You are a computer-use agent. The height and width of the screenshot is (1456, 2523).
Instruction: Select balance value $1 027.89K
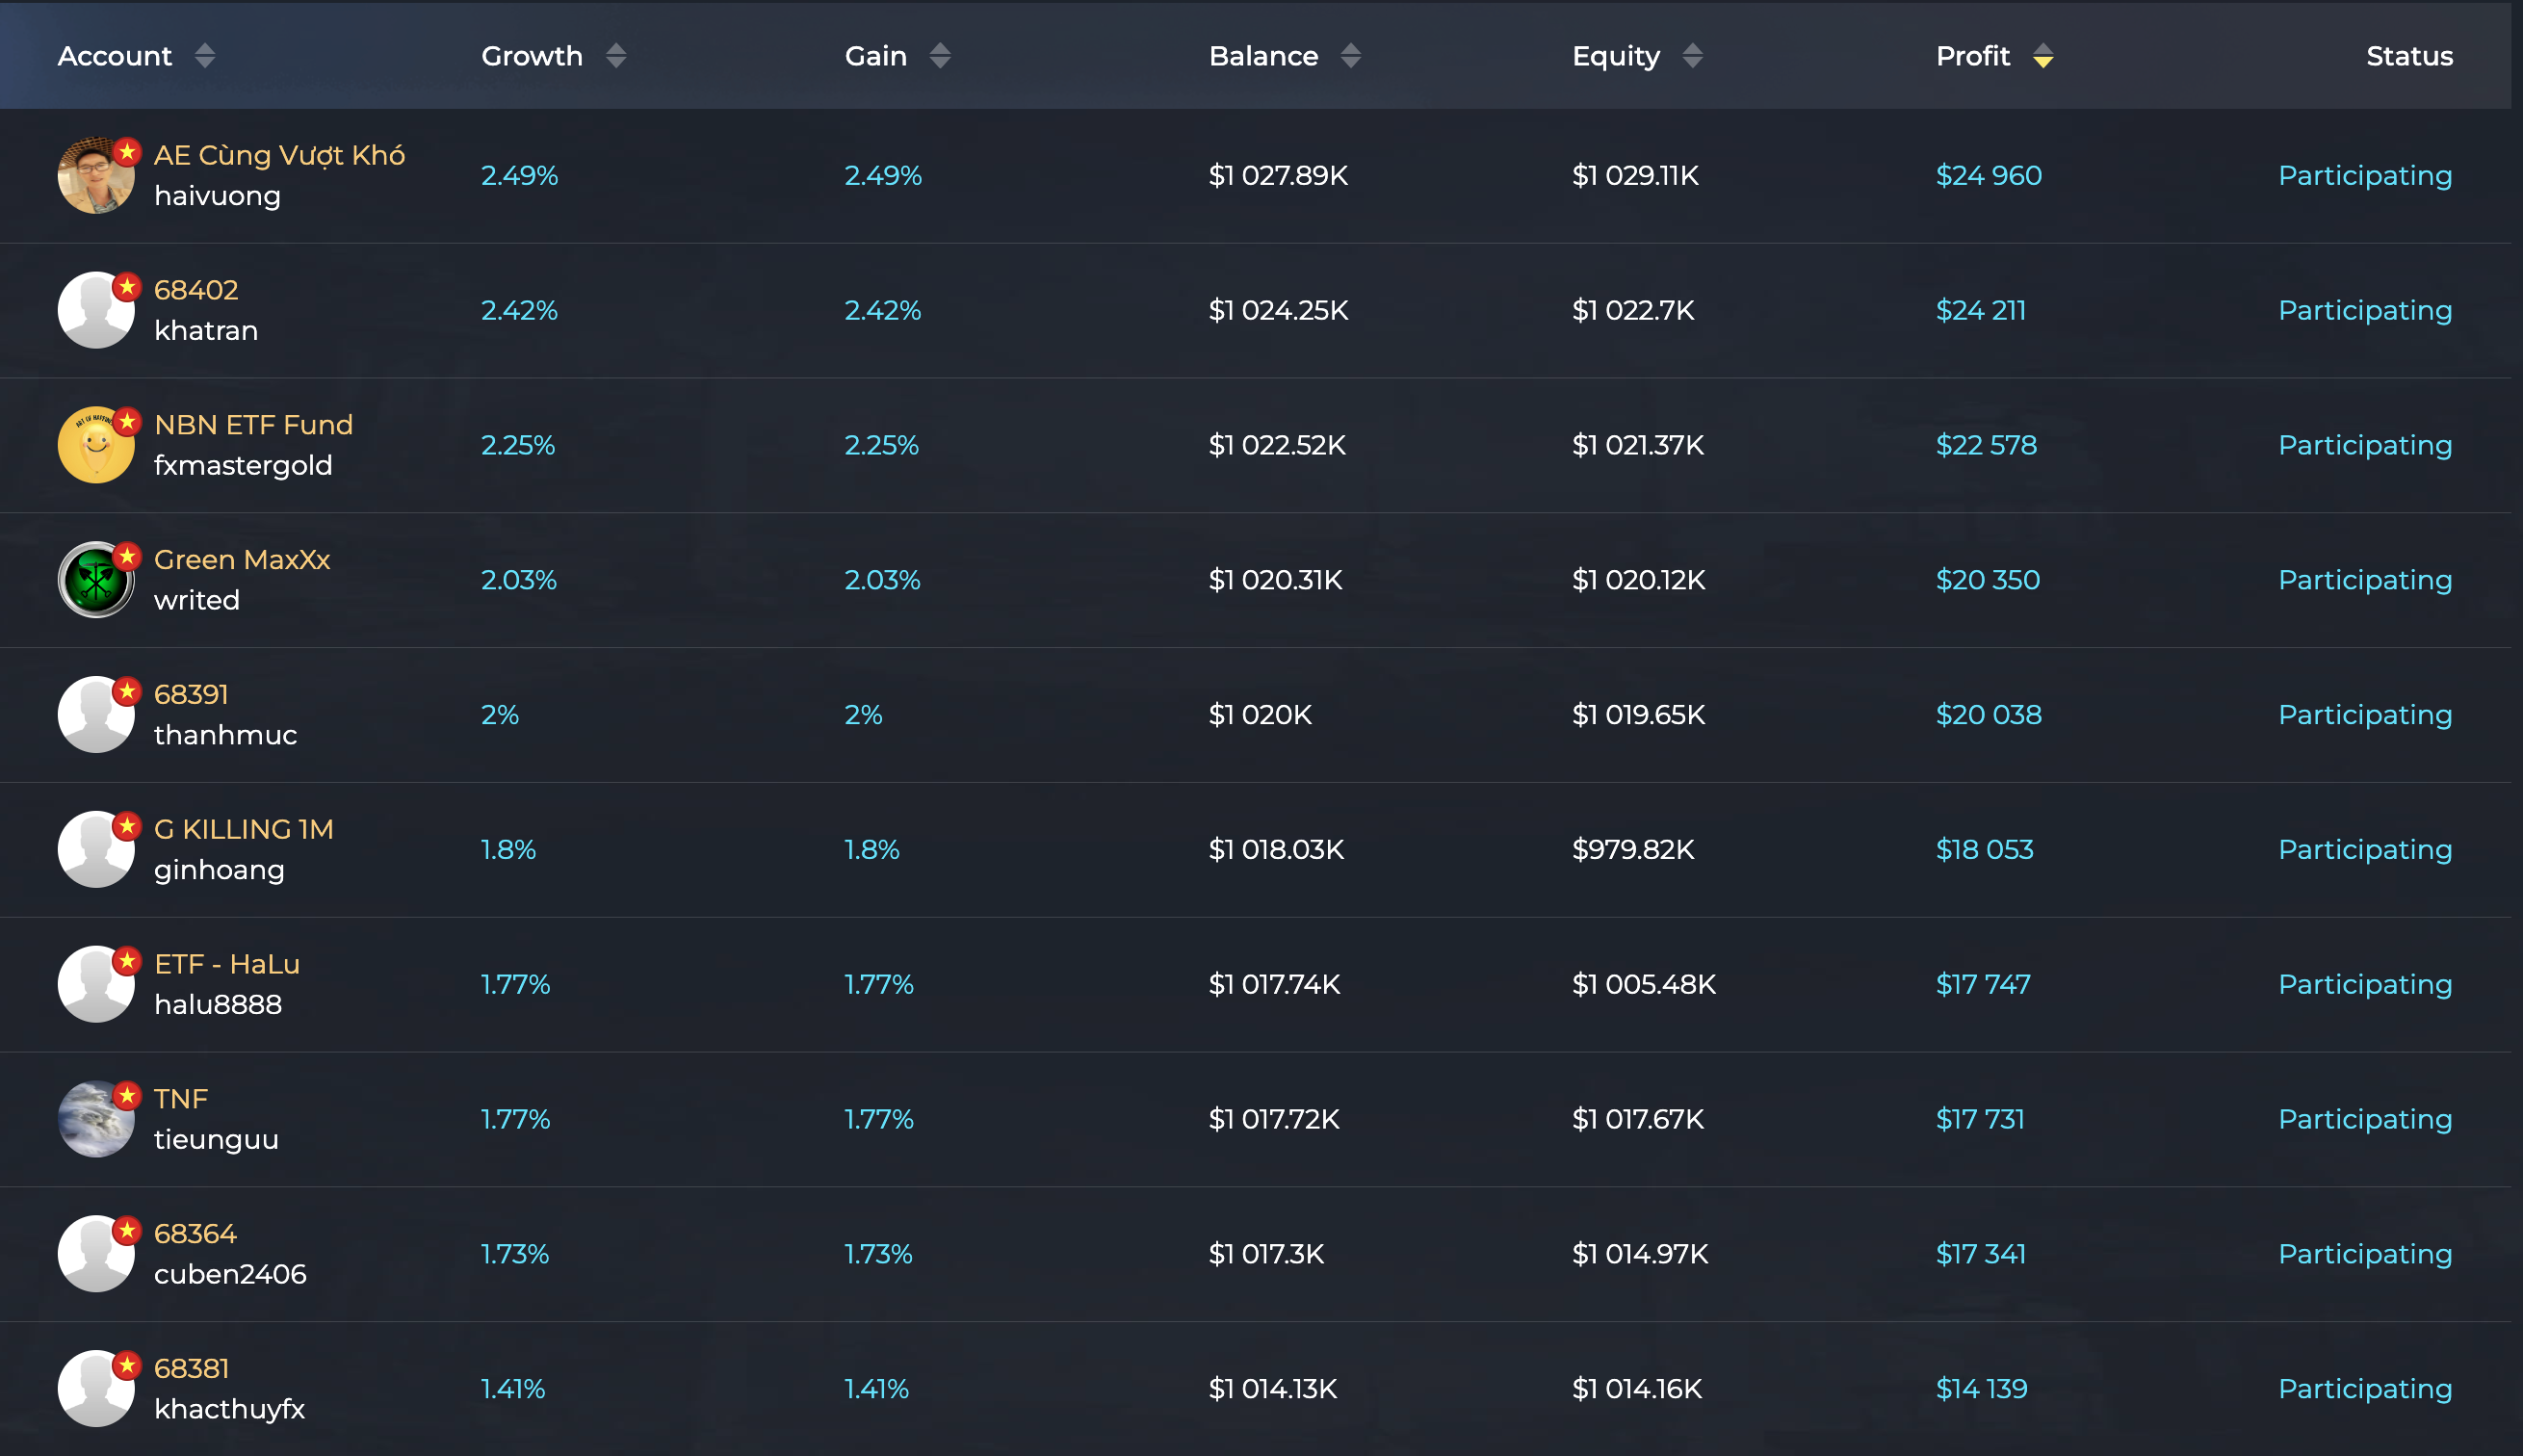pyautogui.click(x=1278, y=176)
